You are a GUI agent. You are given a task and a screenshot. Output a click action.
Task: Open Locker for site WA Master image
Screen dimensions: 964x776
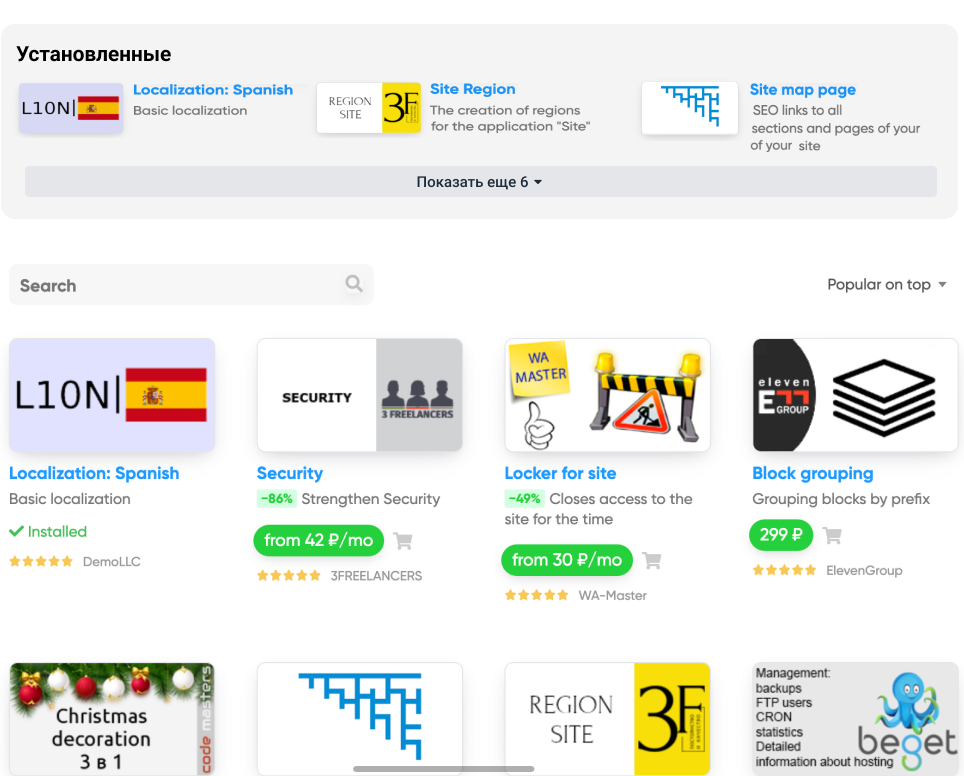607,395
